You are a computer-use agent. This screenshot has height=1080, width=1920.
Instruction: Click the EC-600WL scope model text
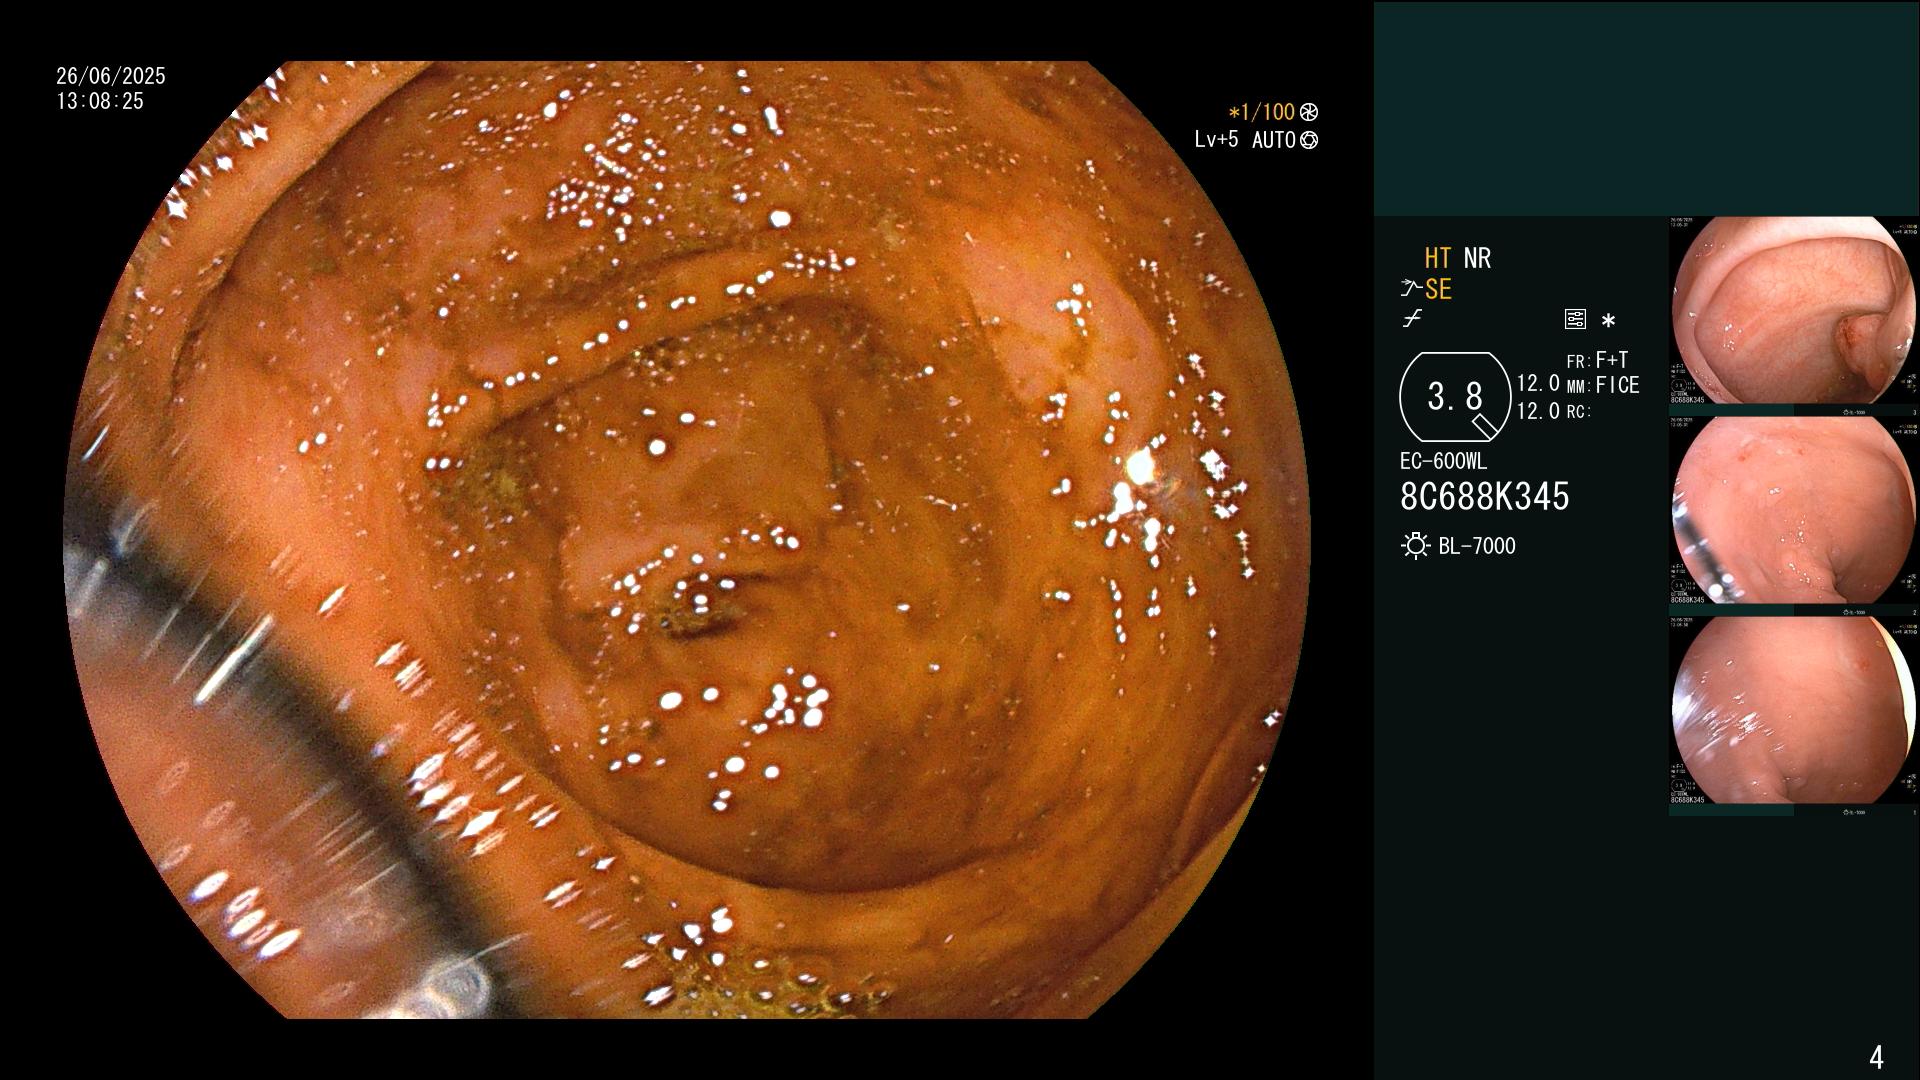pyautogui.click(x=1443, y=462)
